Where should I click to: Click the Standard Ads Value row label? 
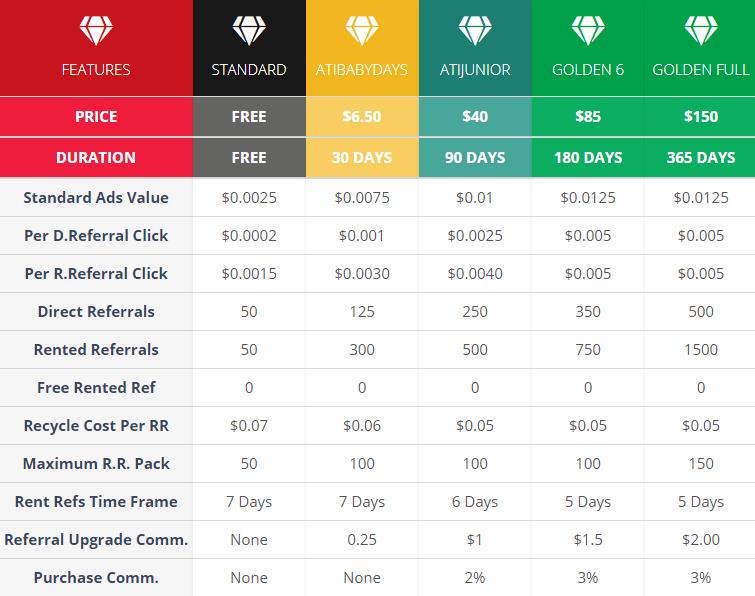point(96,197)
